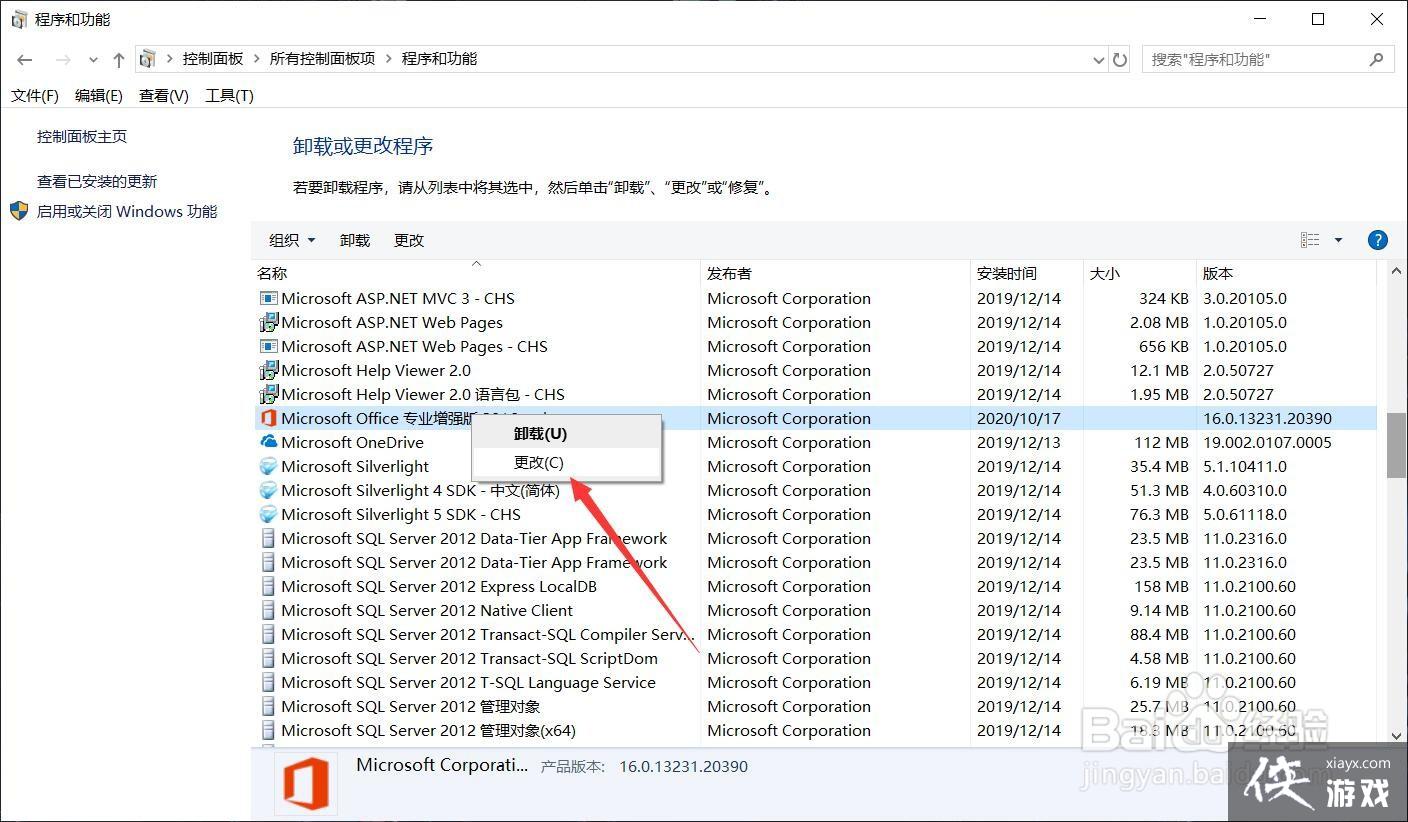Click the Microsoft Silverlight icon
This screenshot has width=1408, height=822.
[268, 466]
